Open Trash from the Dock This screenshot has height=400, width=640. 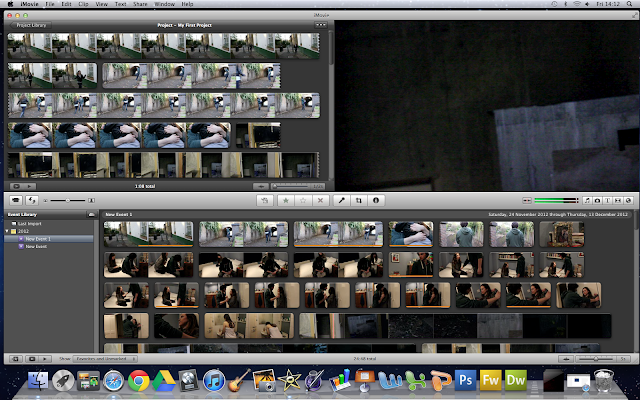click(x=604, y=380)
